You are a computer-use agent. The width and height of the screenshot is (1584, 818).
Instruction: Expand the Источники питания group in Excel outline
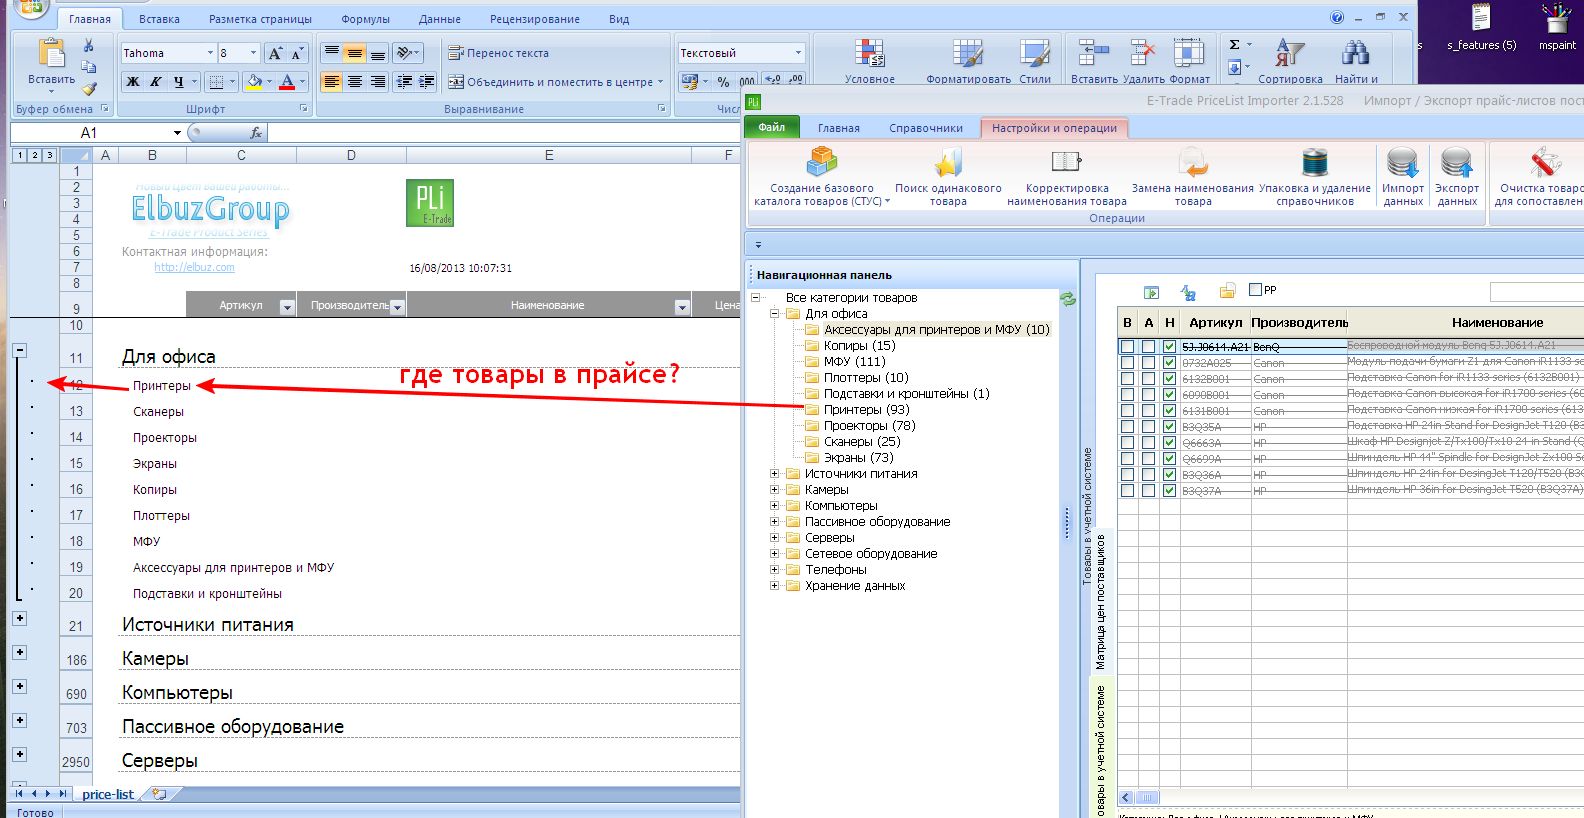(19, 619)
